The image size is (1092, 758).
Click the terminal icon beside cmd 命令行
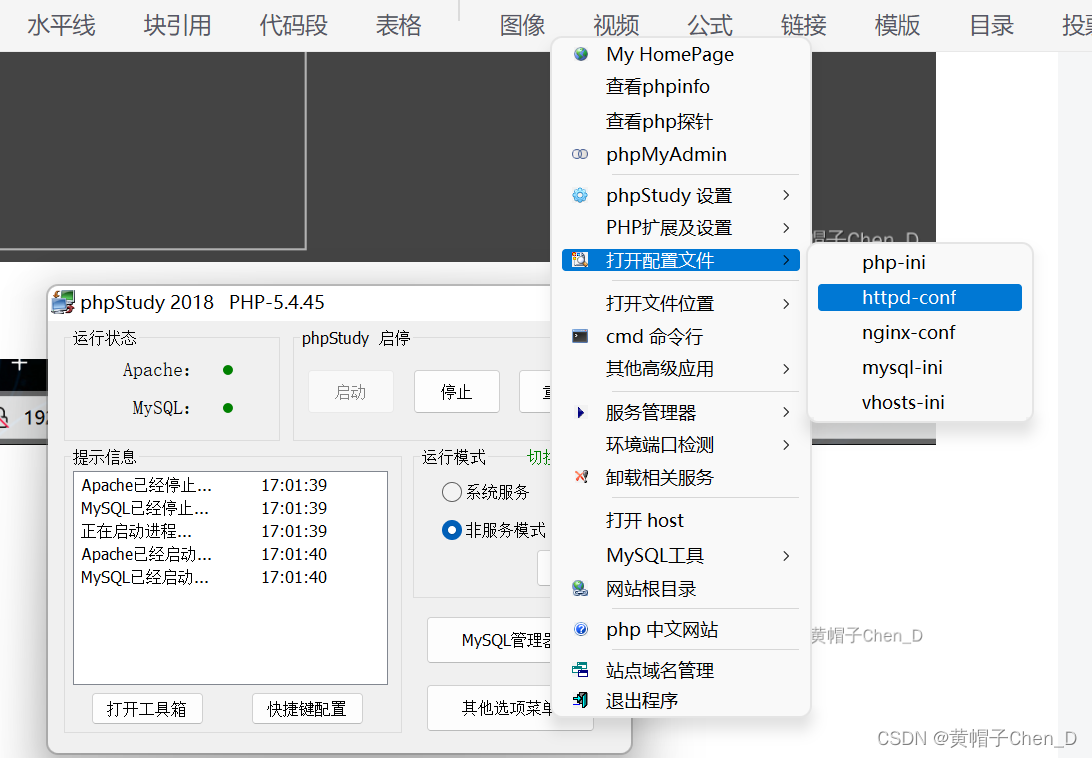pyautogui.click(x=580, y=337)
